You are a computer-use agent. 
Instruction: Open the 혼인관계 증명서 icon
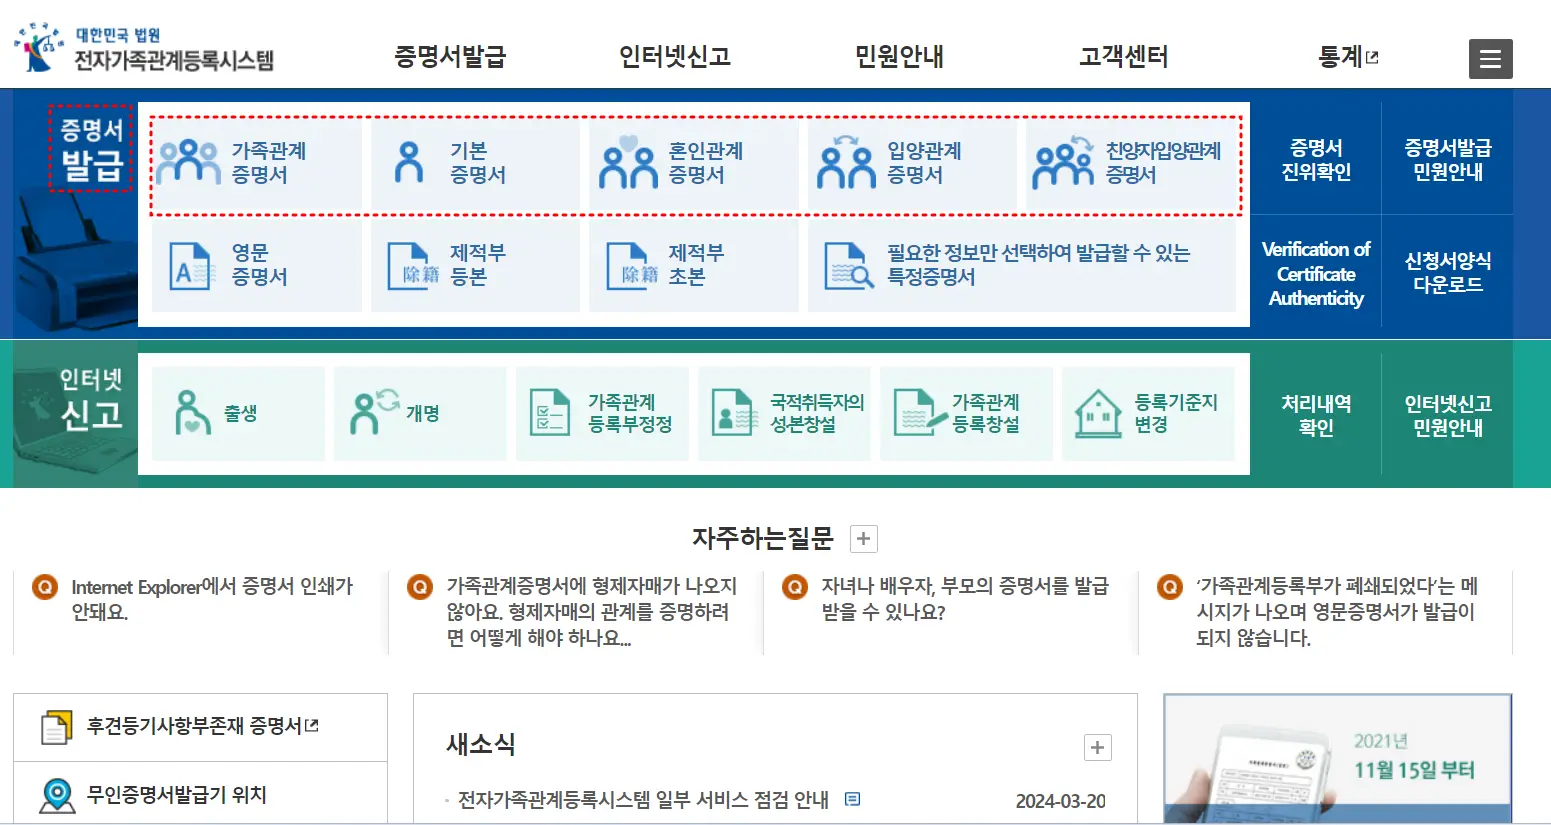(693, 163)
